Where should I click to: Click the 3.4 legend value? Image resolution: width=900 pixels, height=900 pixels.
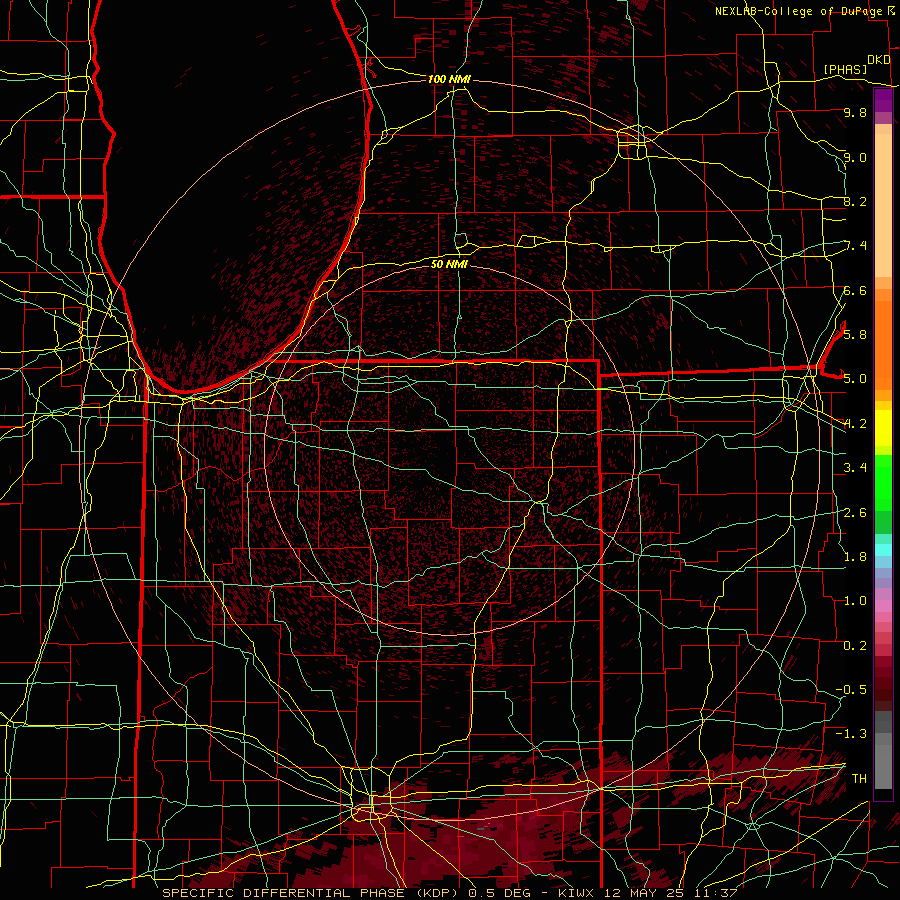click(855, 467)
